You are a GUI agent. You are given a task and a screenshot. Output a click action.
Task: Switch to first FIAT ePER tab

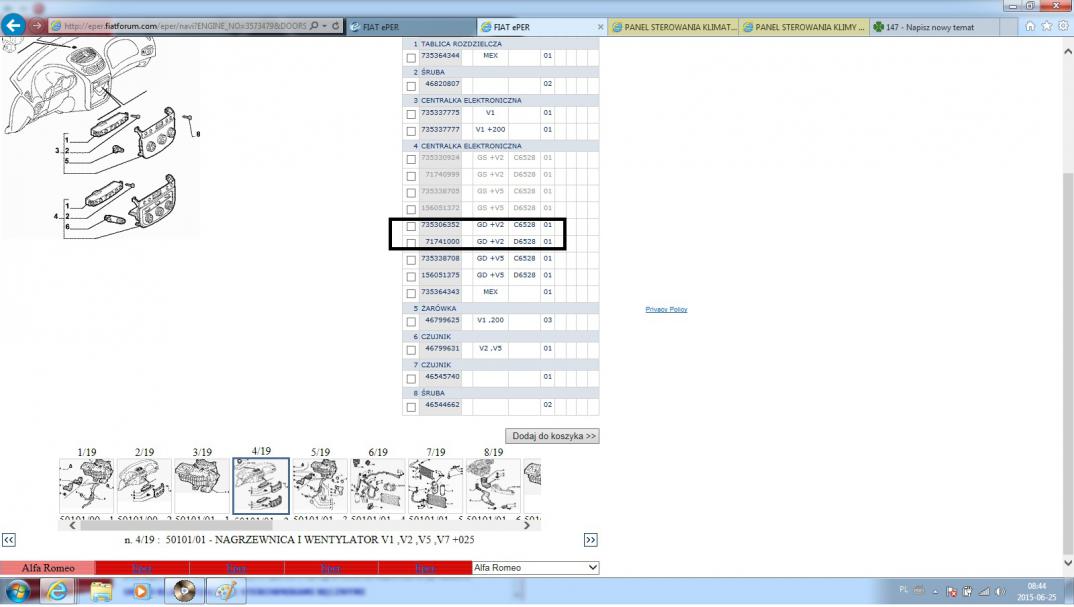411,27
